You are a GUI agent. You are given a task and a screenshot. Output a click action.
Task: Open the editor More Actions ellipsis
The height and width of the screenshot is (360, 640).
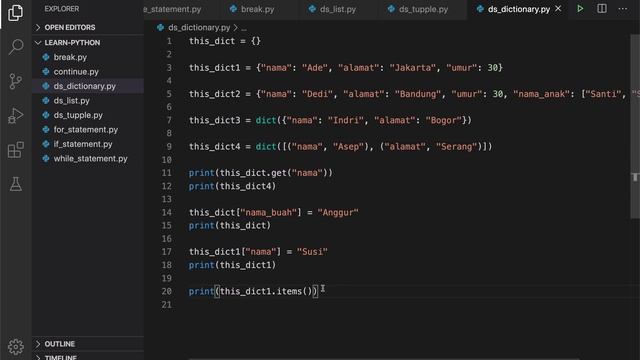click(x=622, y=9)
